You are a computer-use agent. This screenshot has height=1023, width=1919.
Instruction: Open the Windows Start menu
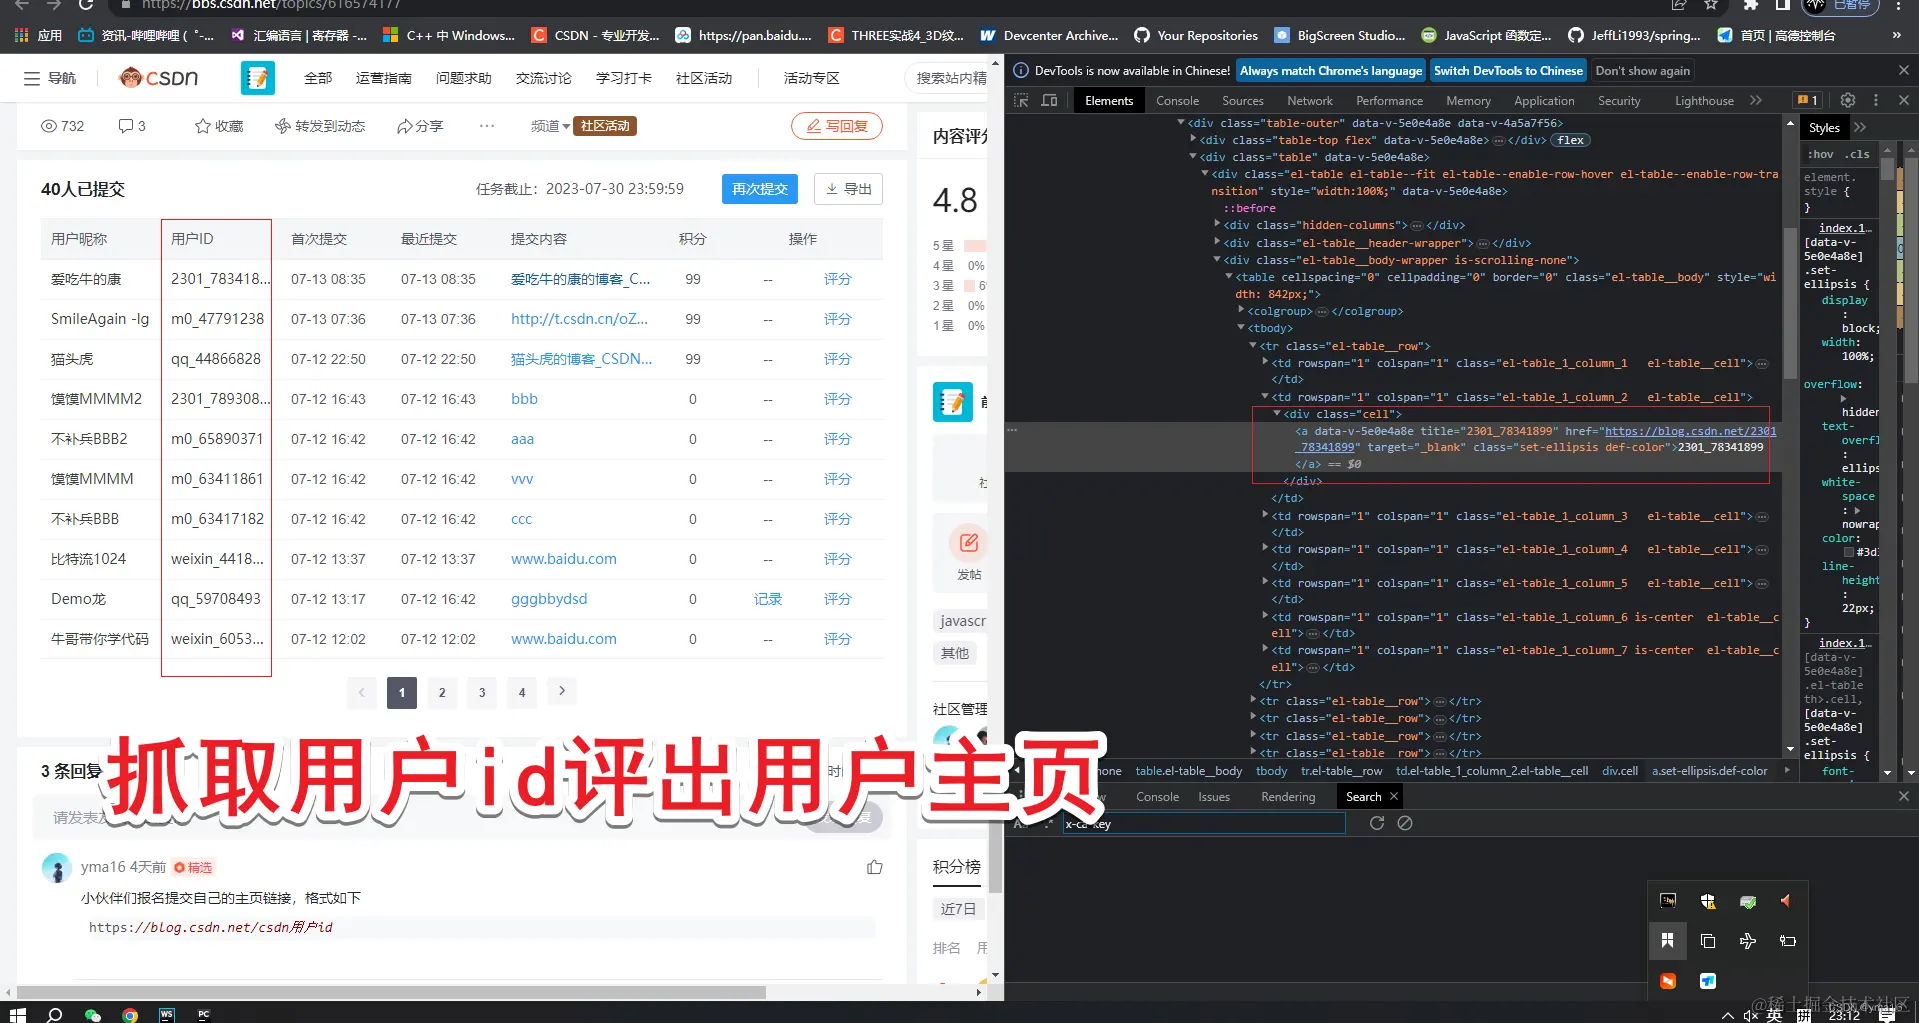(17, 1014)
